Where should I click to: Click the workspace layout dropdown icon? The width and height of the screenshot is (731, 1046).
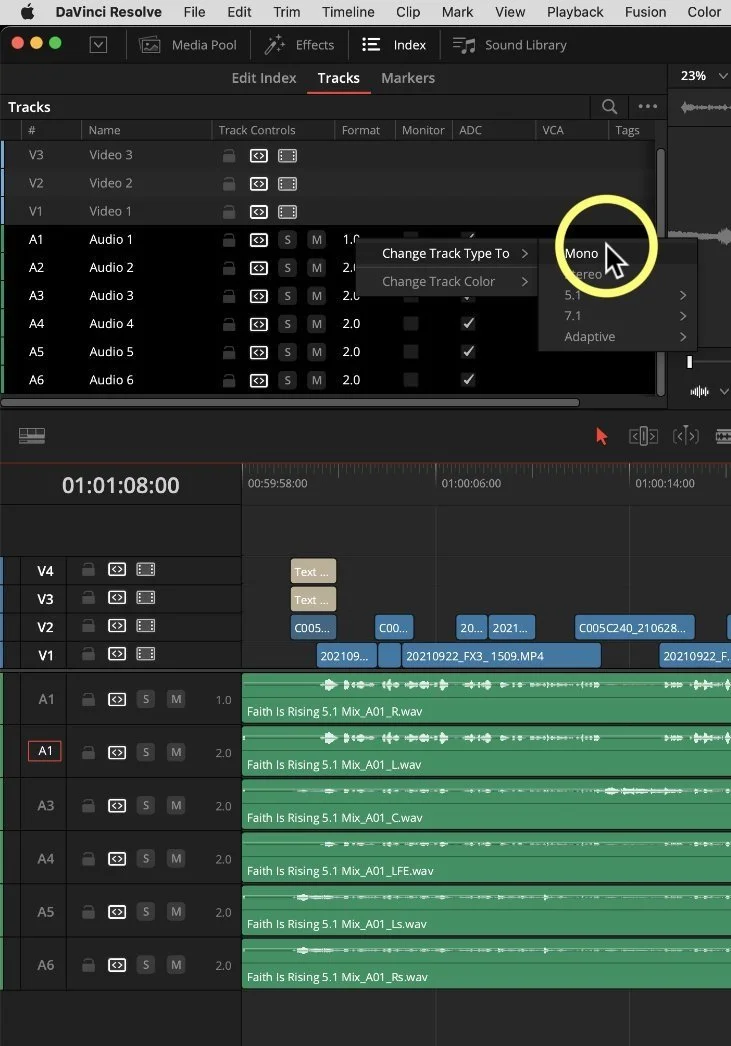pyautogui.click(x=98, y=45)
